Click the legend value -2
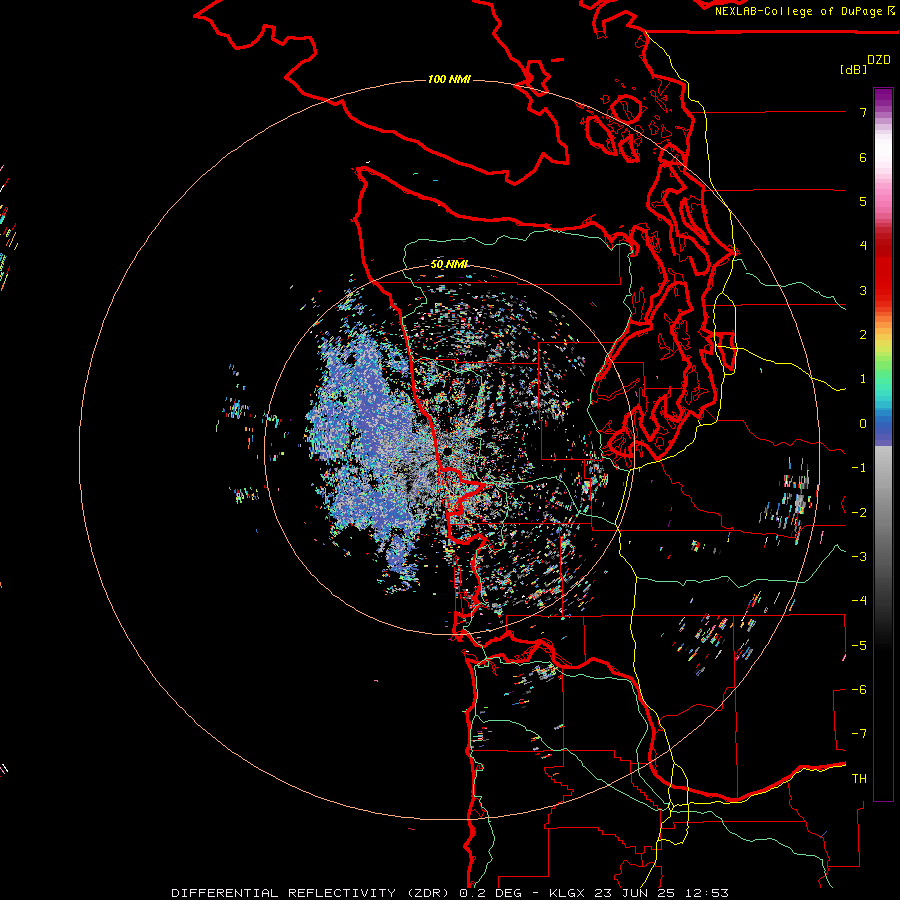The image size is (900, 900). [859, 513]
